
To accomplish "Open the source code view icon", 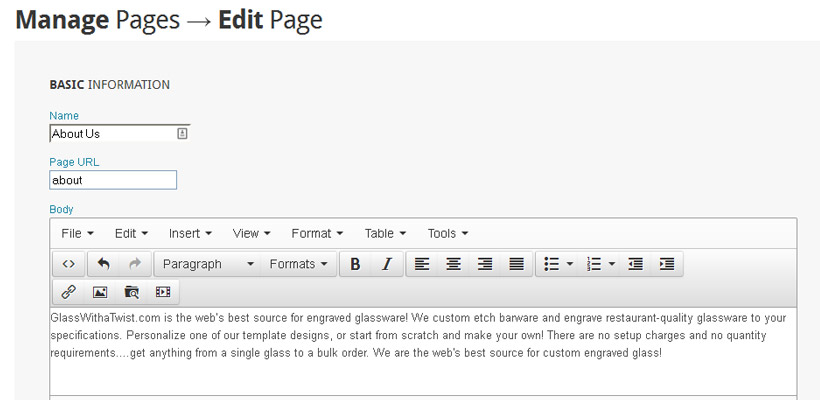I will click(69, 264).
